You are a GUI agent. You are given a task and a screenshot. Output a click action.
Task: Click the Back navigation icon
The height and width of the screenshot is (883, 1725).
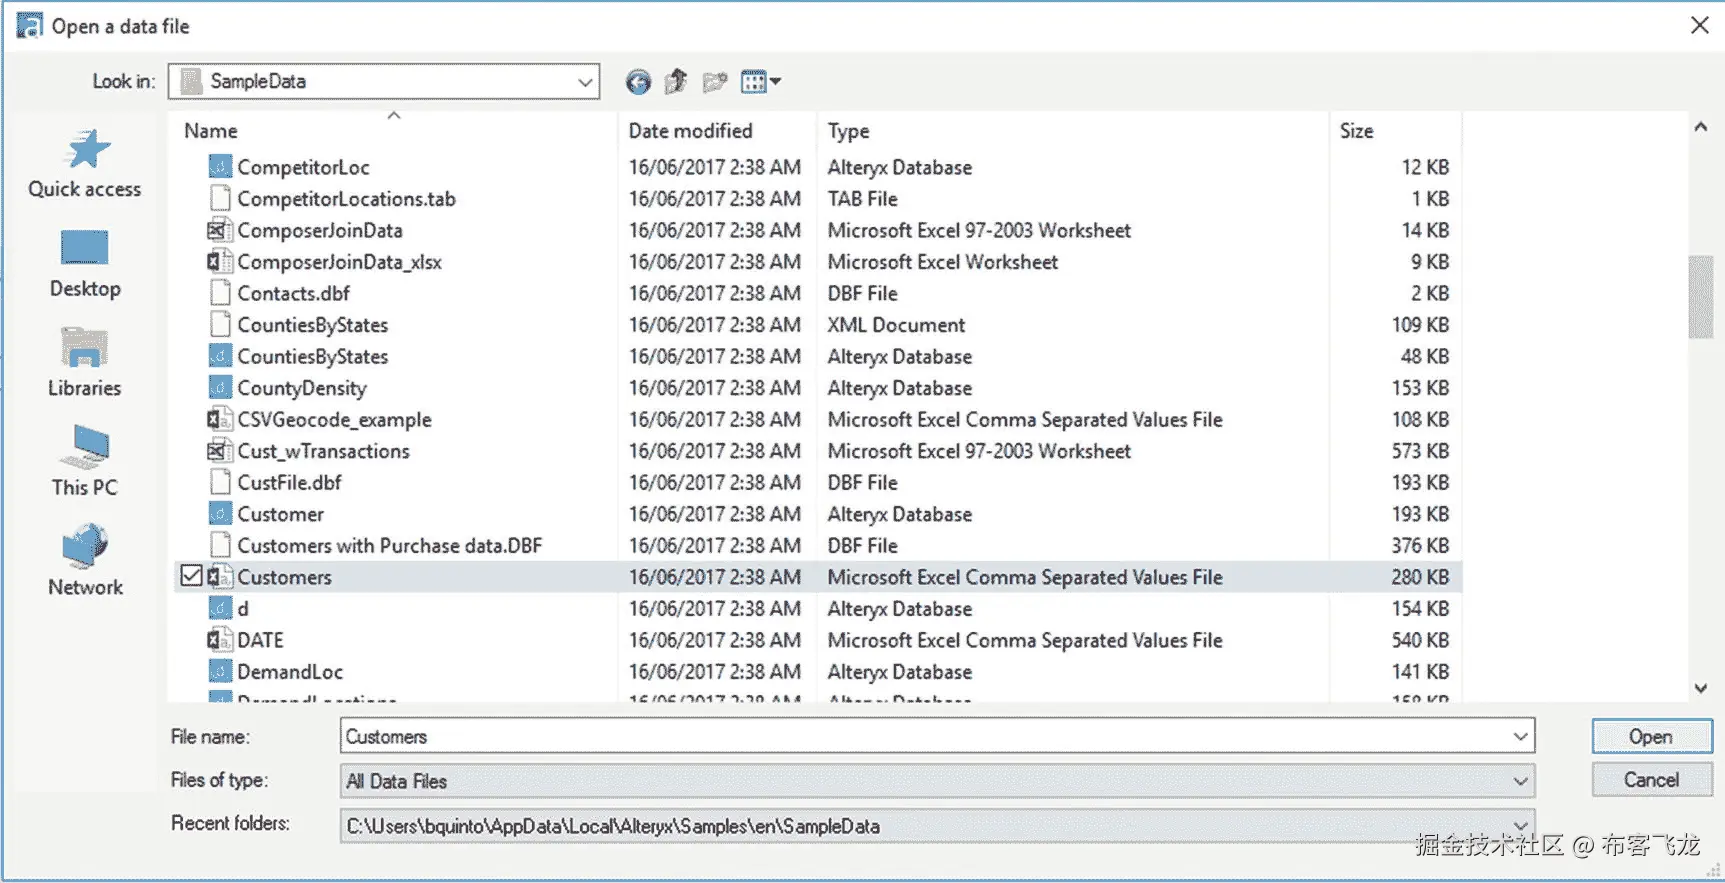[x=638, y=82]
